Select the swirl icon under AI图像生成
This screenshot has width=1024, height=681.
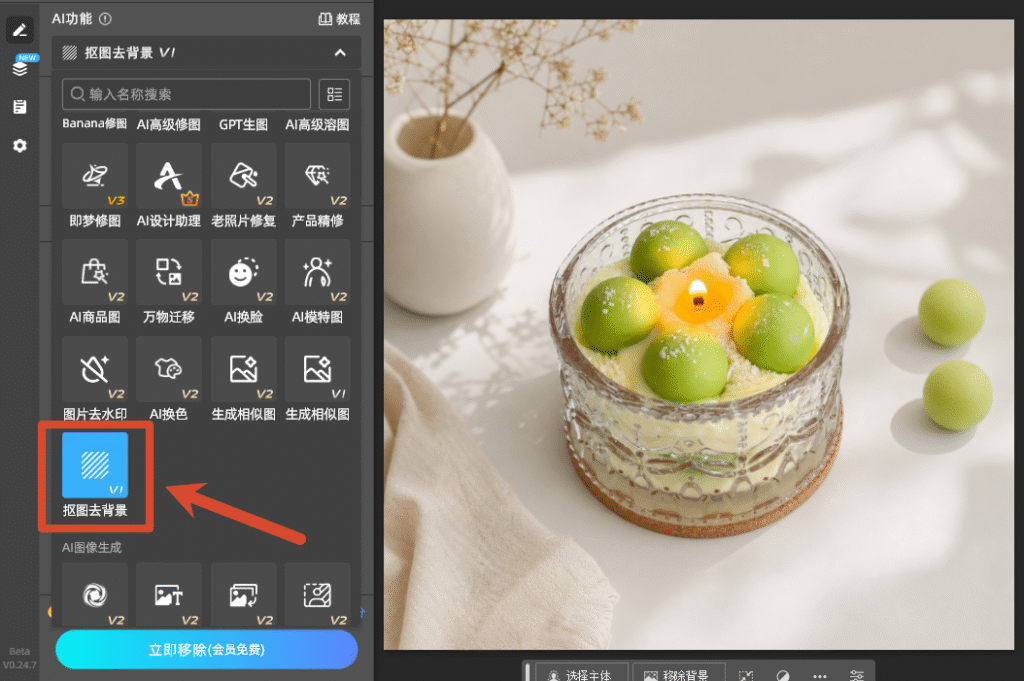pyautogui.click(x=95, y=595)
